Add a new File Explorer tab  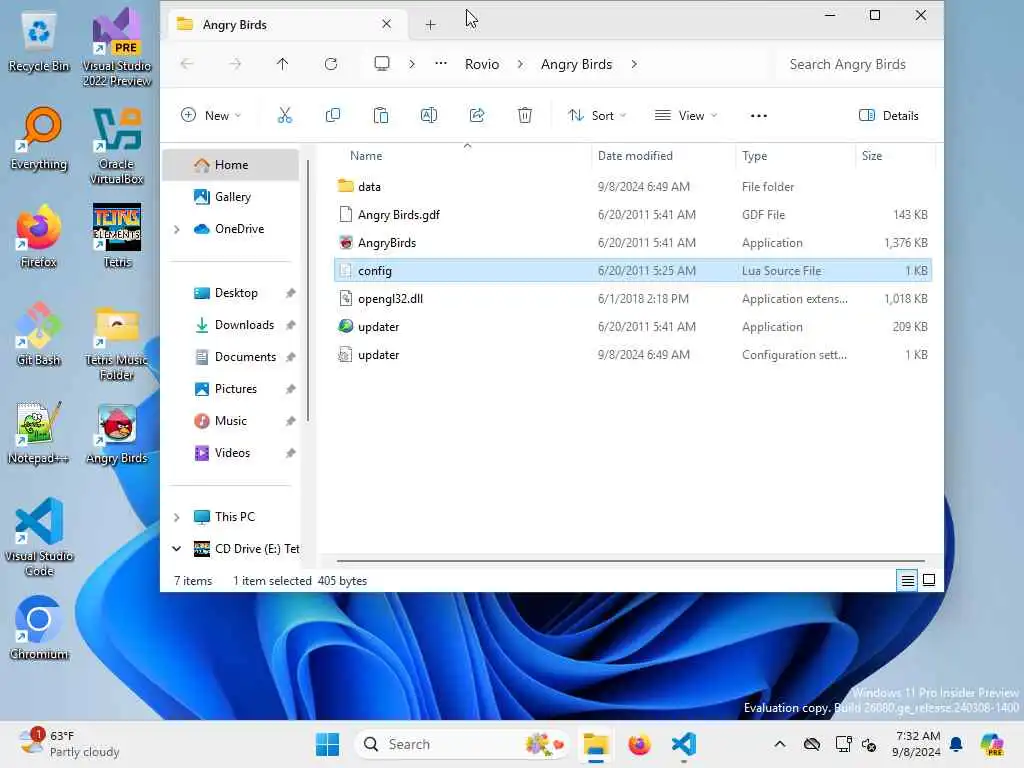430,25
